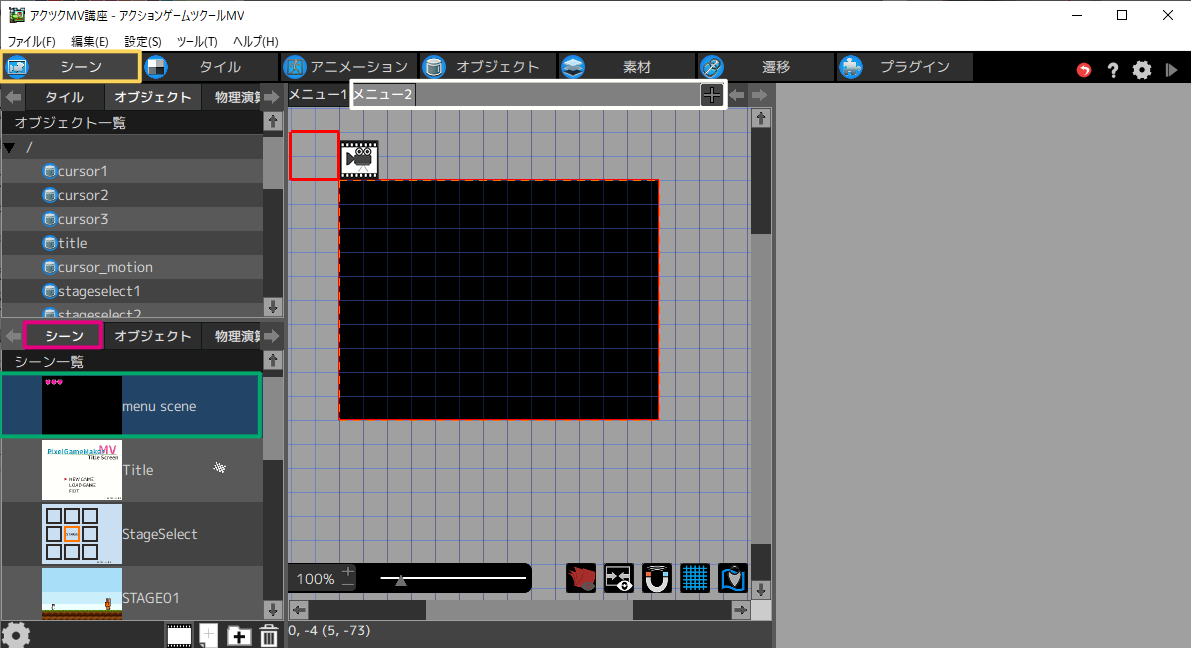This screenshot has width=1191, height=648.
Task: Collapse the root folder in object list
Action: coord(10,148)
